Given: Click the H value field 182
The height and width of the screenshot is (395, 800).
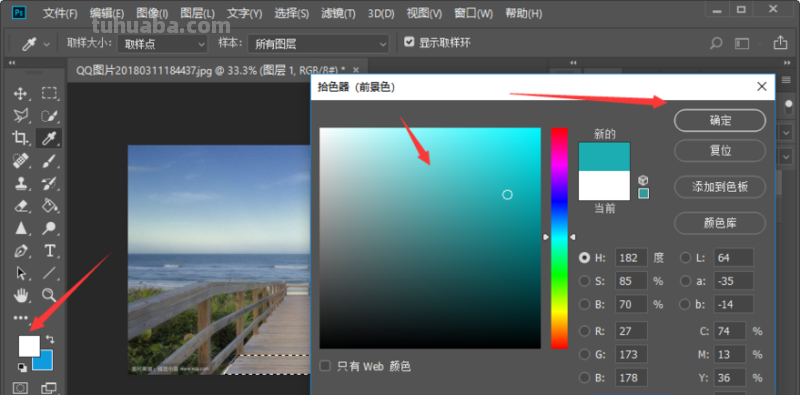Looking at the screenshot, I should tap(632, 258).
